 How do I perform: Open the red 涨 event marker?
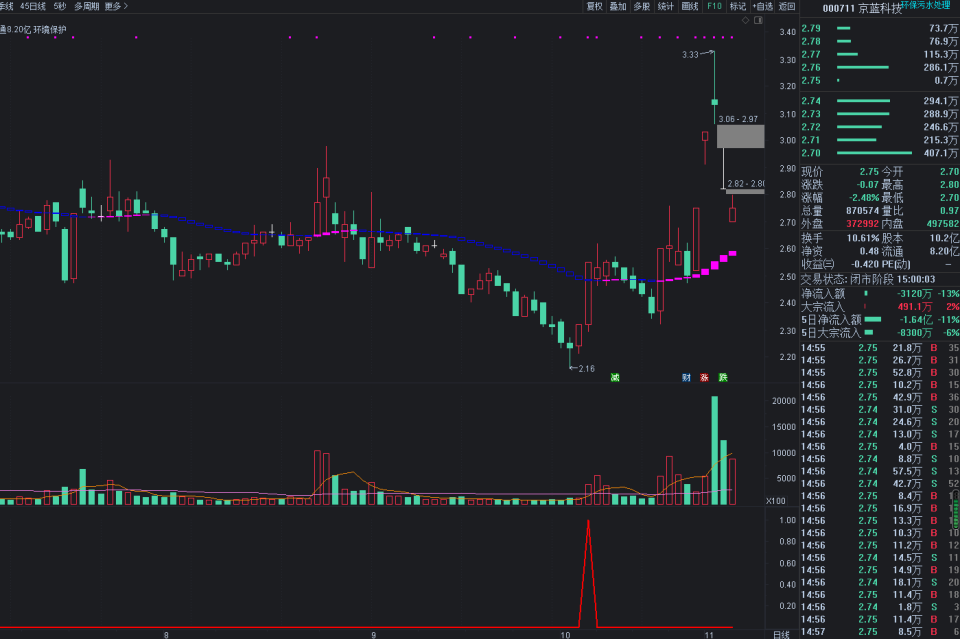click(704, 377)
